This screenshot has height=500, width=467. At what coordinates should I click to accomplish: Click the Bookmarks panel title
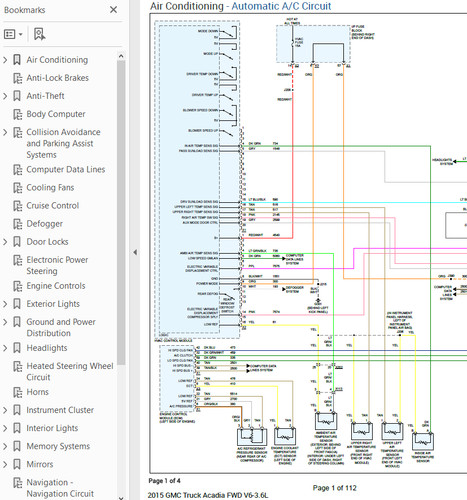point(25,10)
